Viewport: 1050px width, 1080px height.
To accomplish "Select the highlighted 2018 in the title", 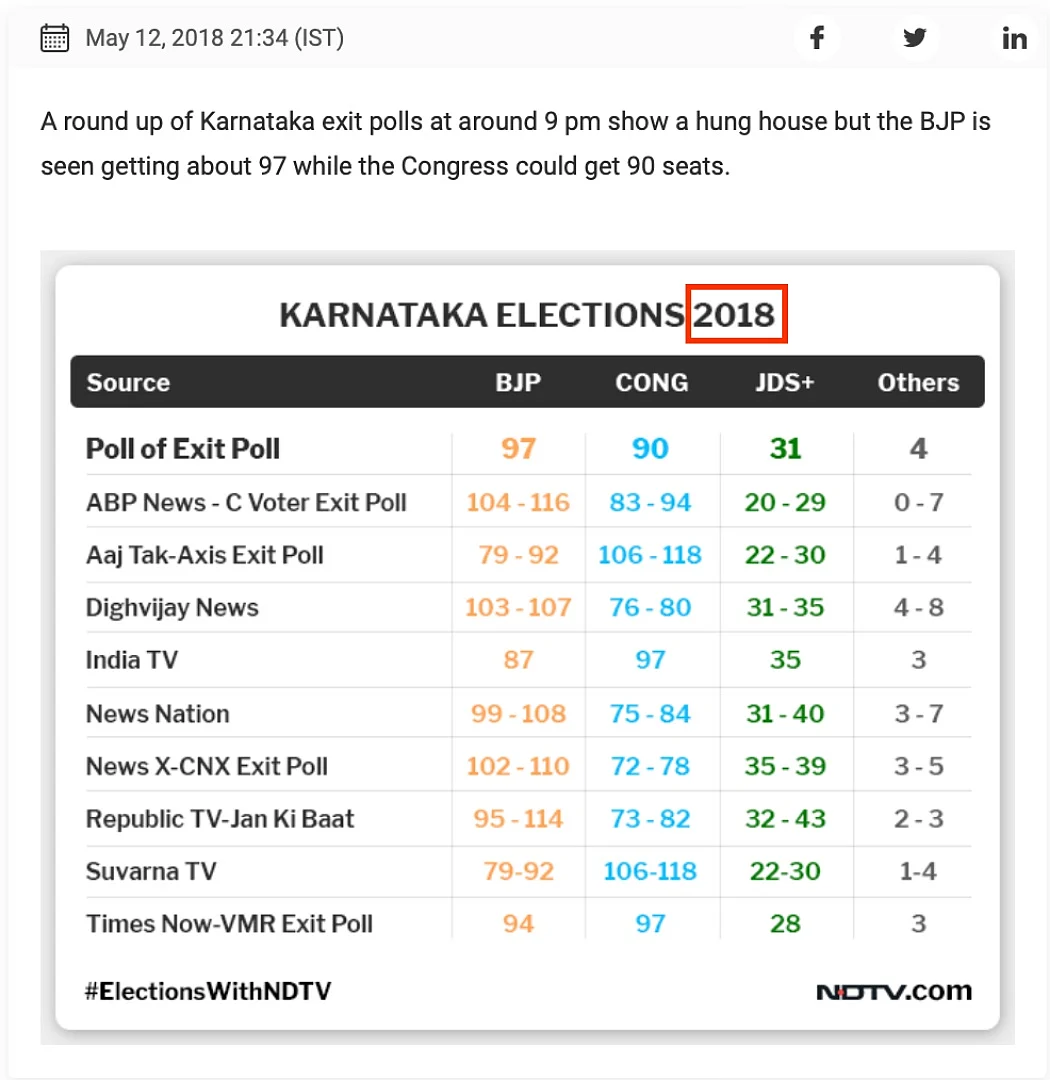I will click(737, 313).
